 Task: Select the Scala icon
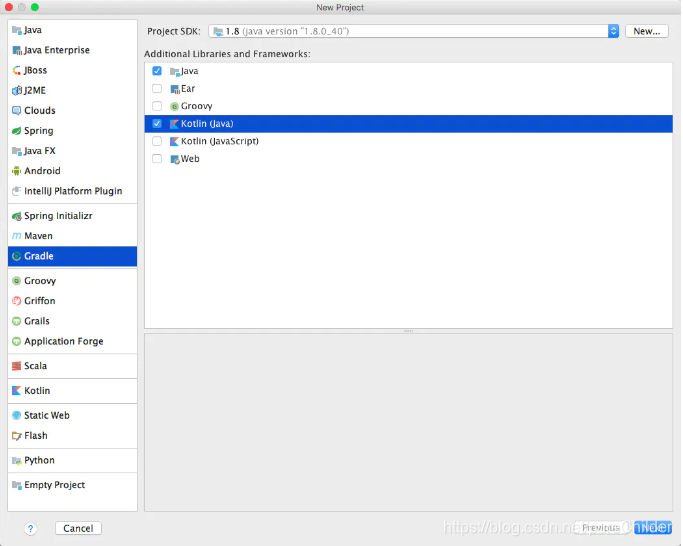tap(17, 366)
